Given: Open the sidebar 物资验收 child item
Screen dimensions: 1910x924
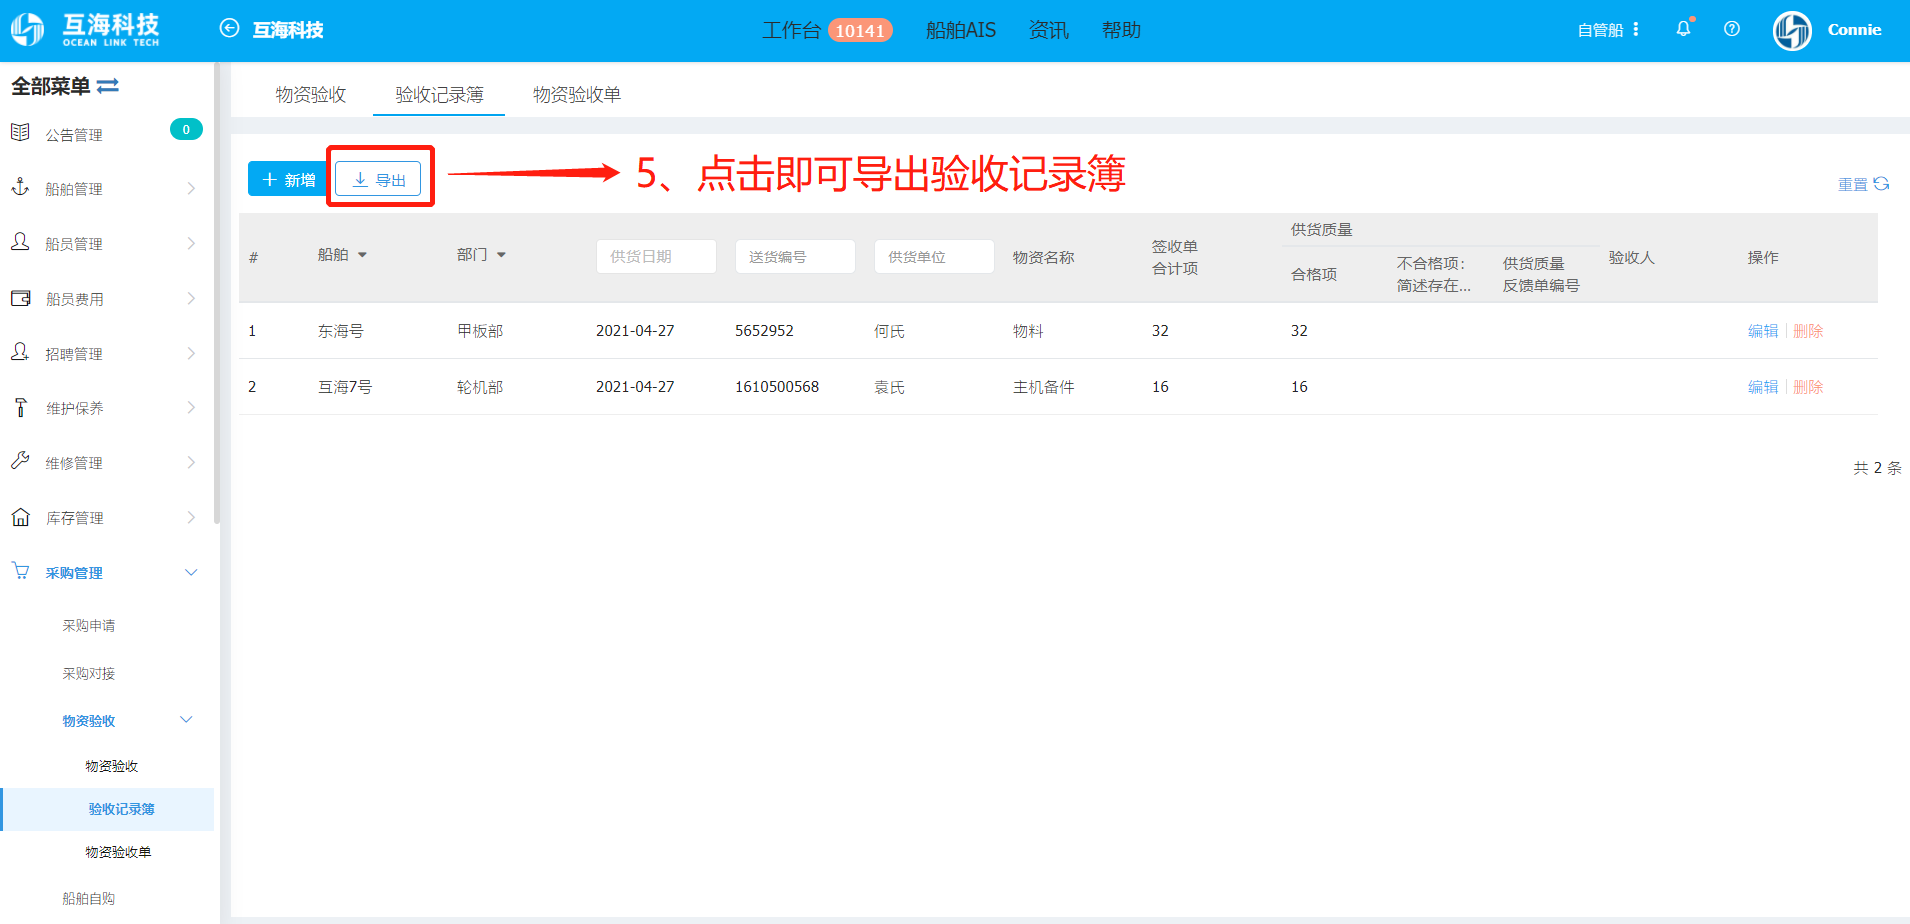Looking at the screenshot, I should pyautogui.click(x=112, y=766).
